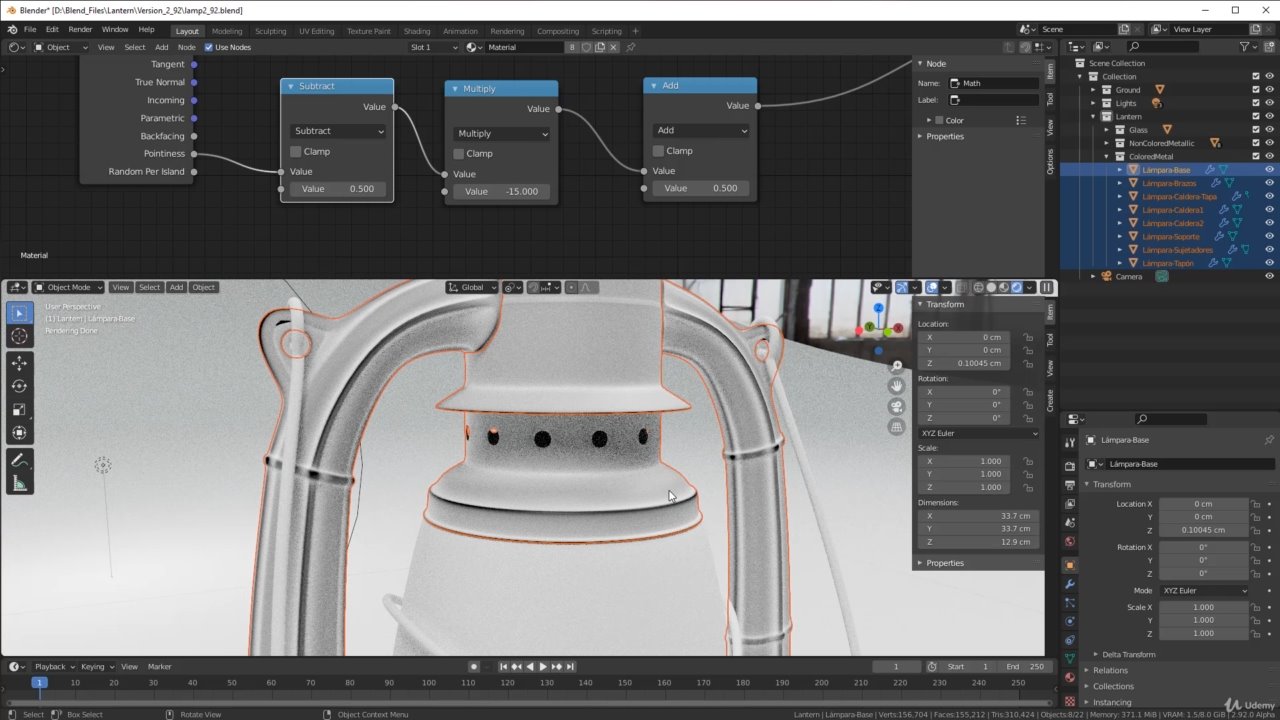The width and height of the screenshot is (1280, 720).
Task: Click the Add menu in 3D viewport header
Action: coord(176,287)
